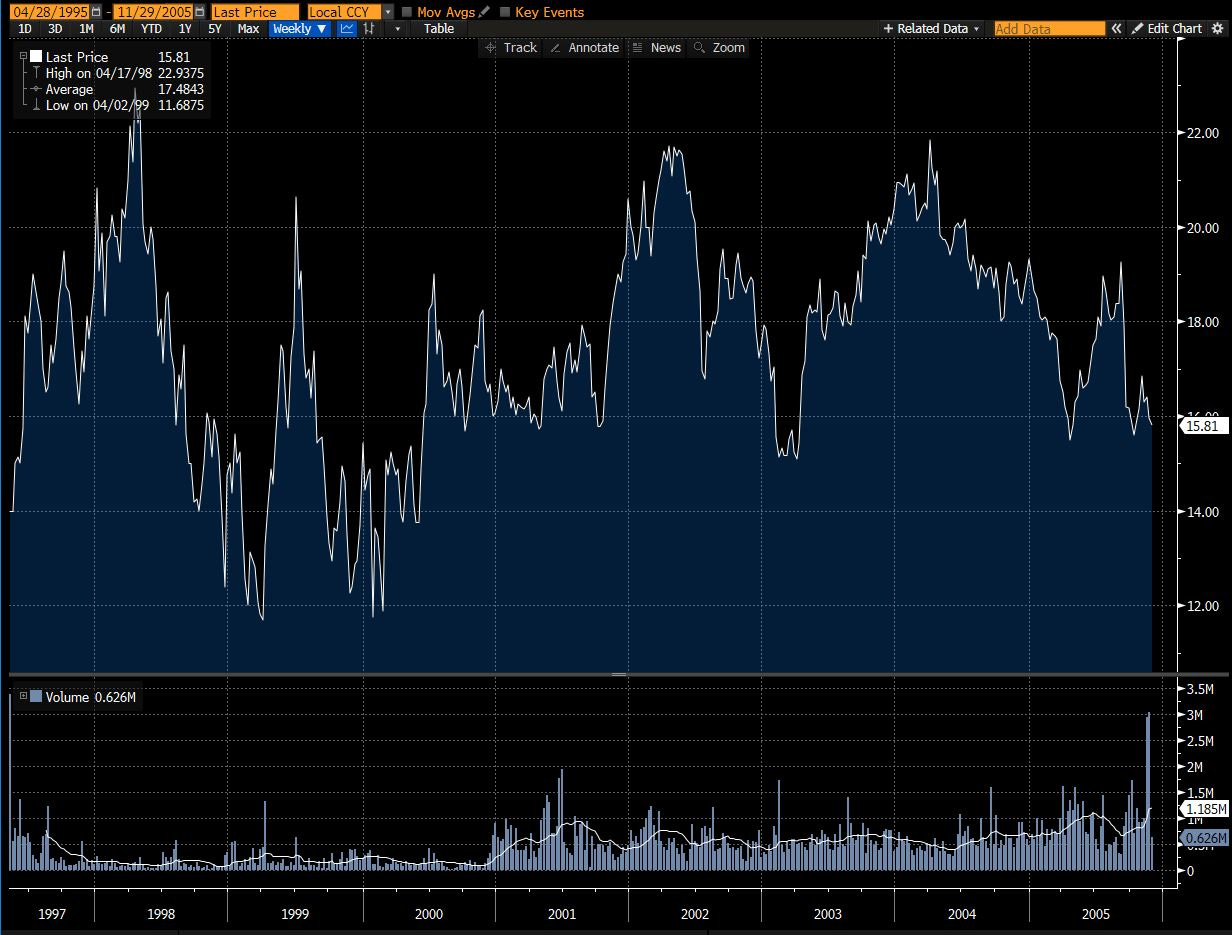Enable the Mov Avgs checkbox
The height and width of the screenshot is (935, 1232).
[x=407, y=12]
